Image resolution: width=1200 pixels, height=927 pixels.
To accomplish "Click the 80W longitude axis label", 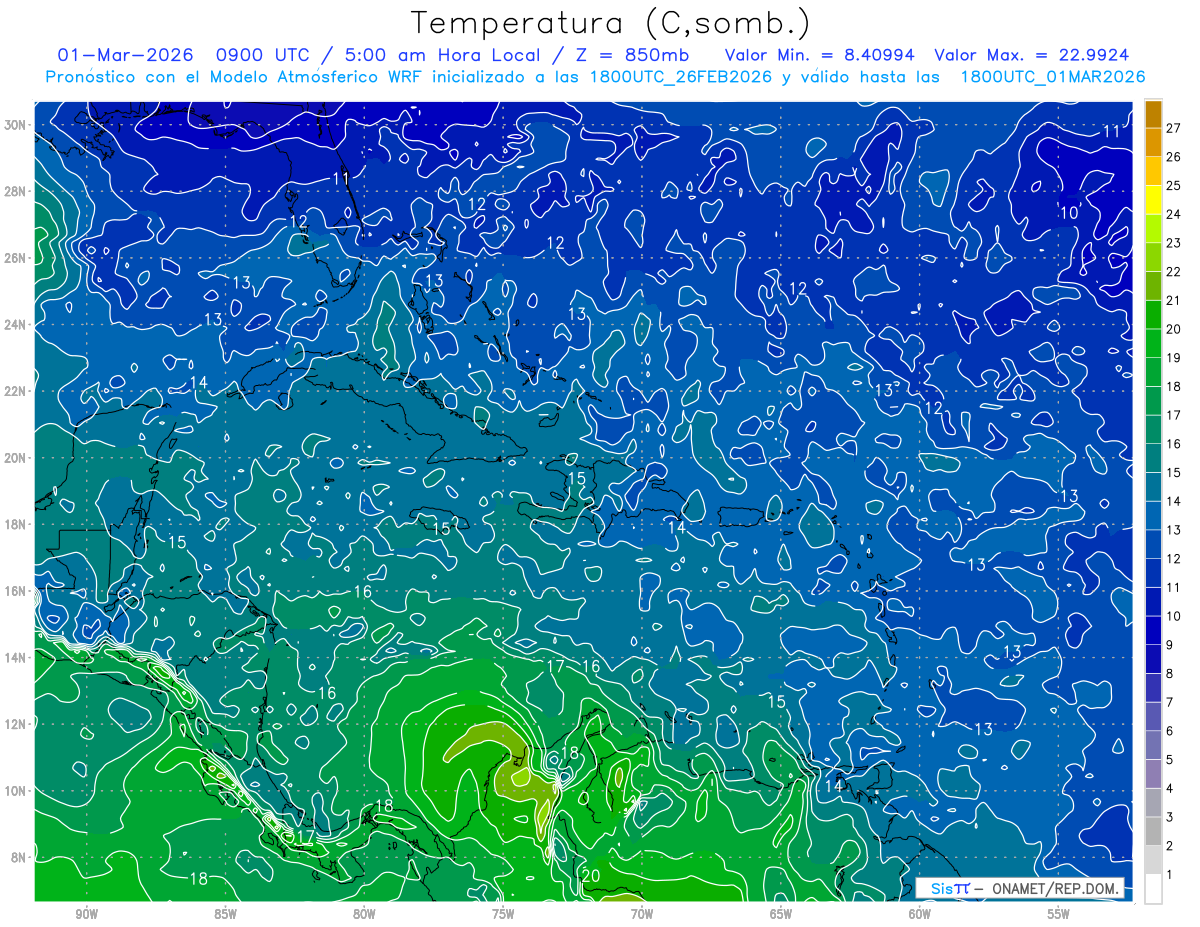I will click(364, 915).
